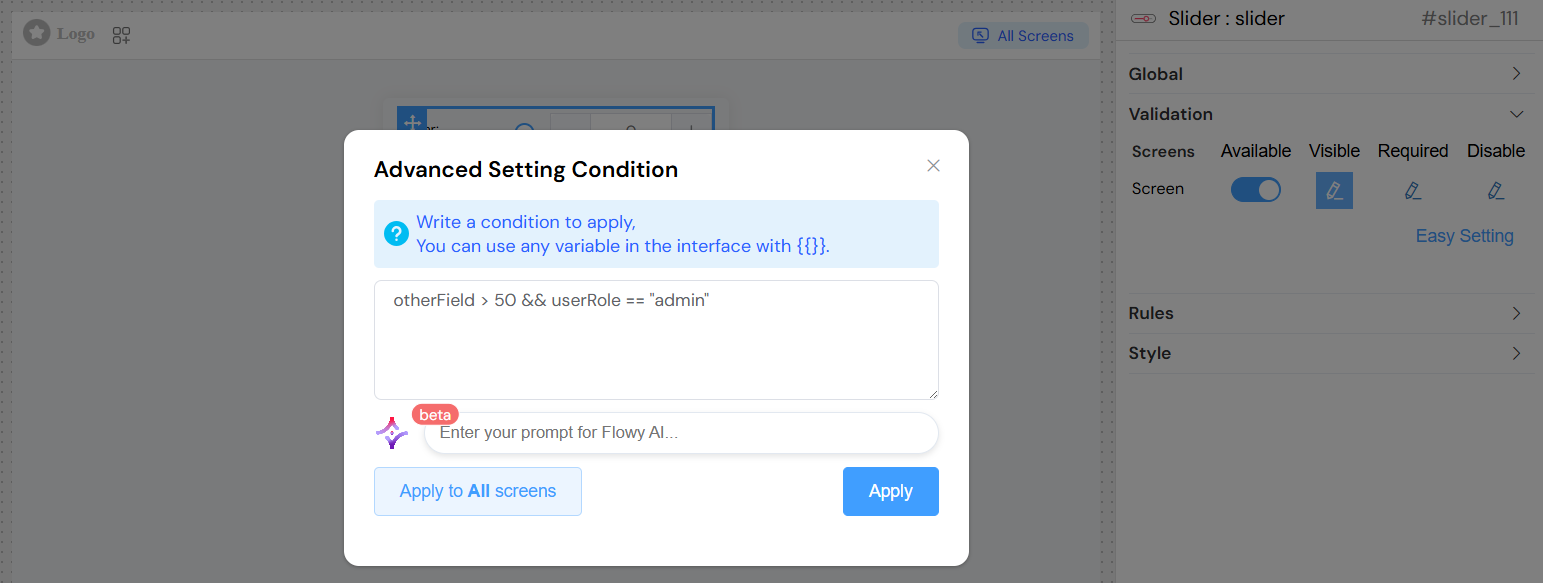1543x583 pixels.
Task: Open Easy Setting link
Action: [1464, 235]
